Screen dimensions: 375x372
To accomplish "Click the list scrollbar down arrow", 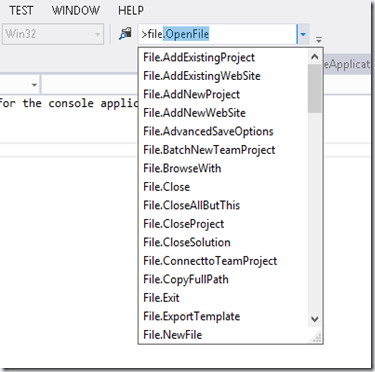I will pyautogui.click(x=314, y=319).
